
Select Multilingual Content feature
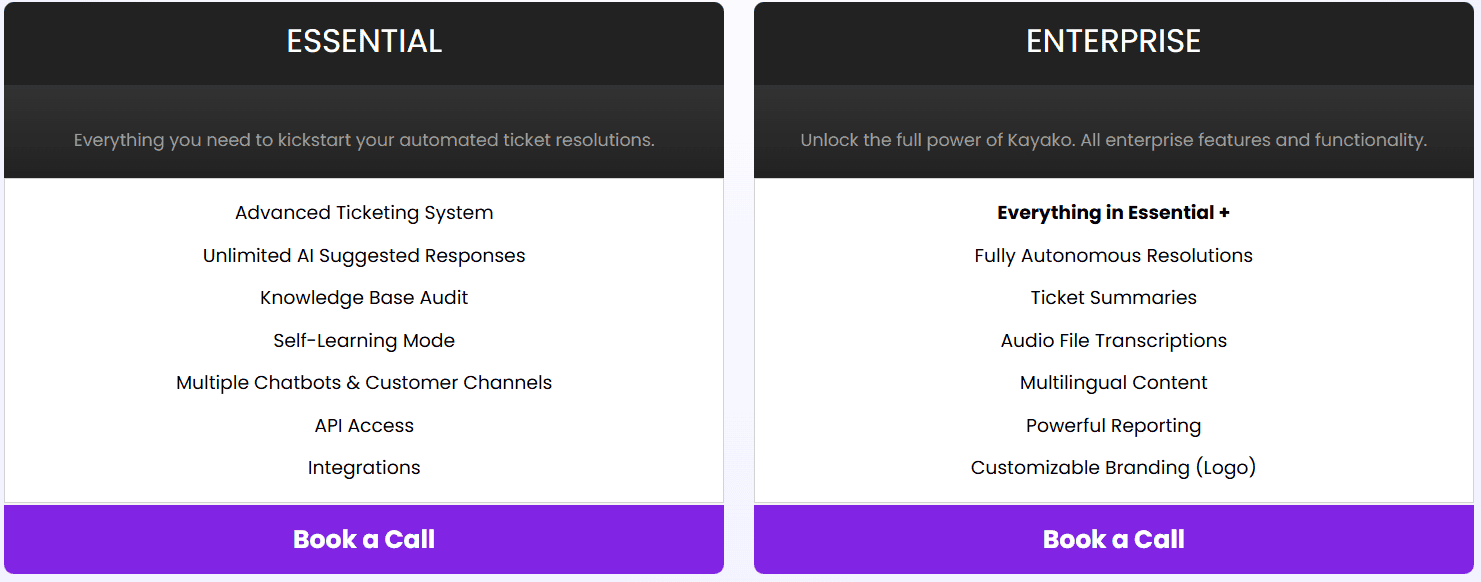[x=1113, y=383]
